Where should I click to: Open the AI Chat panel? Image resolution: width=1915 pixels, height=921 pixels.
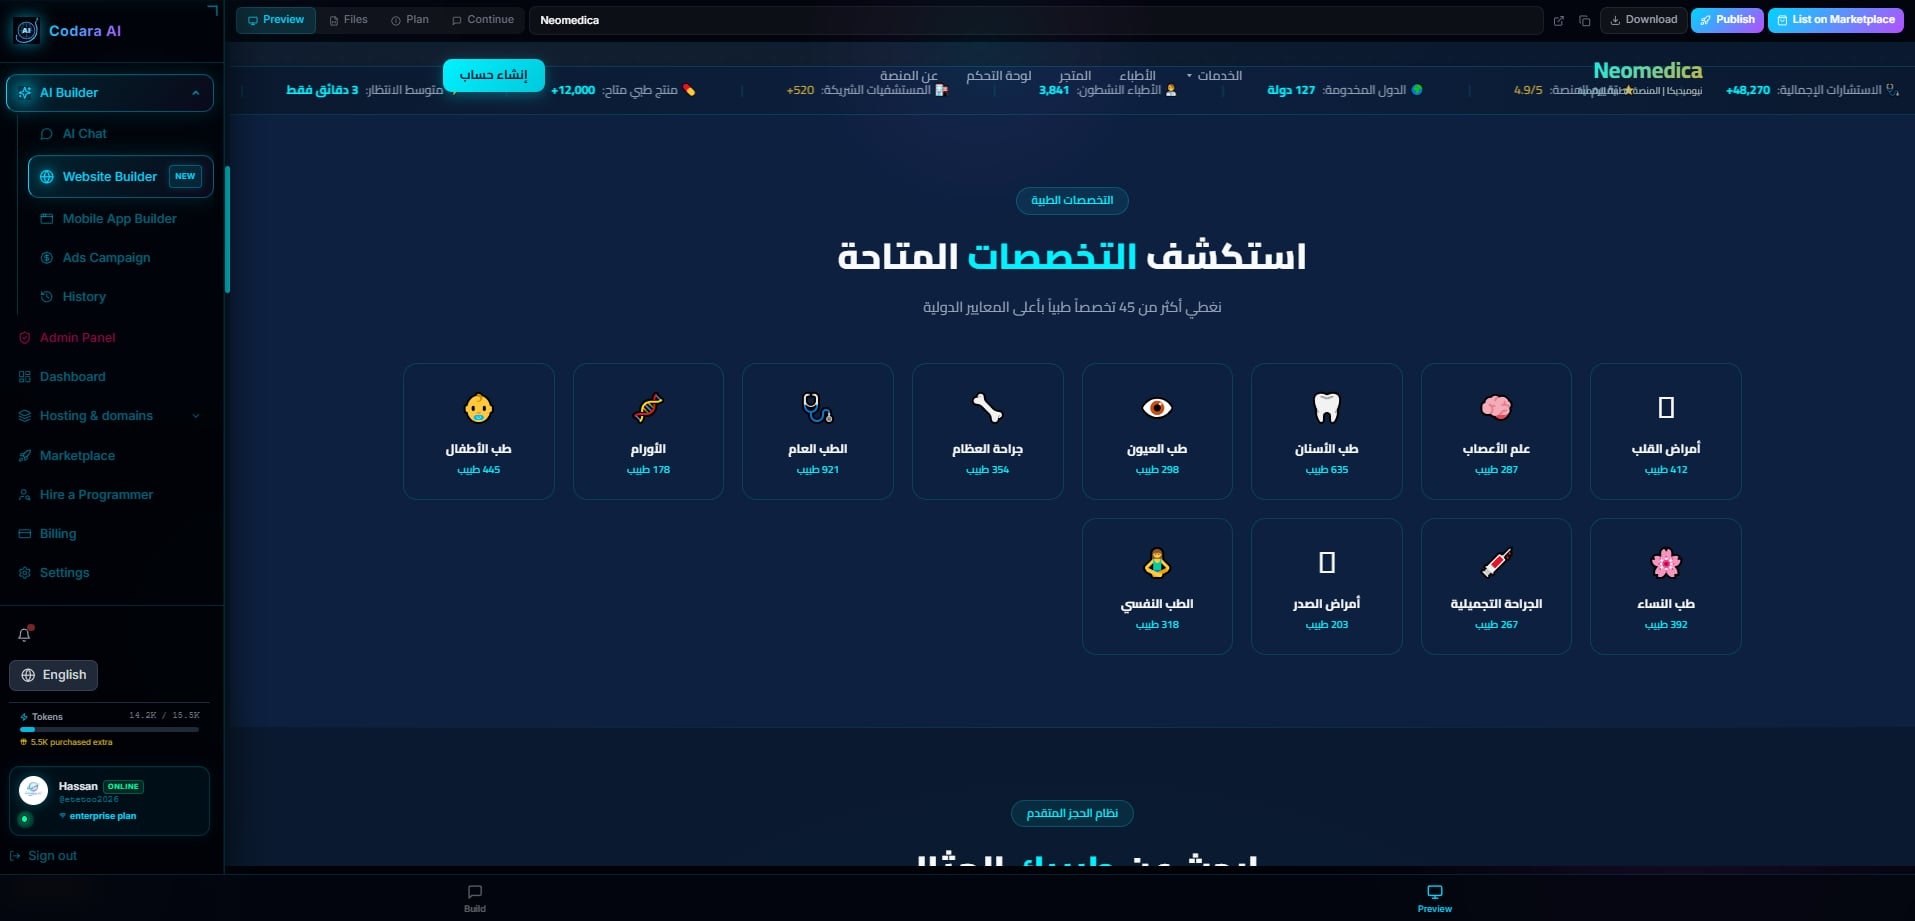point(84,133)
